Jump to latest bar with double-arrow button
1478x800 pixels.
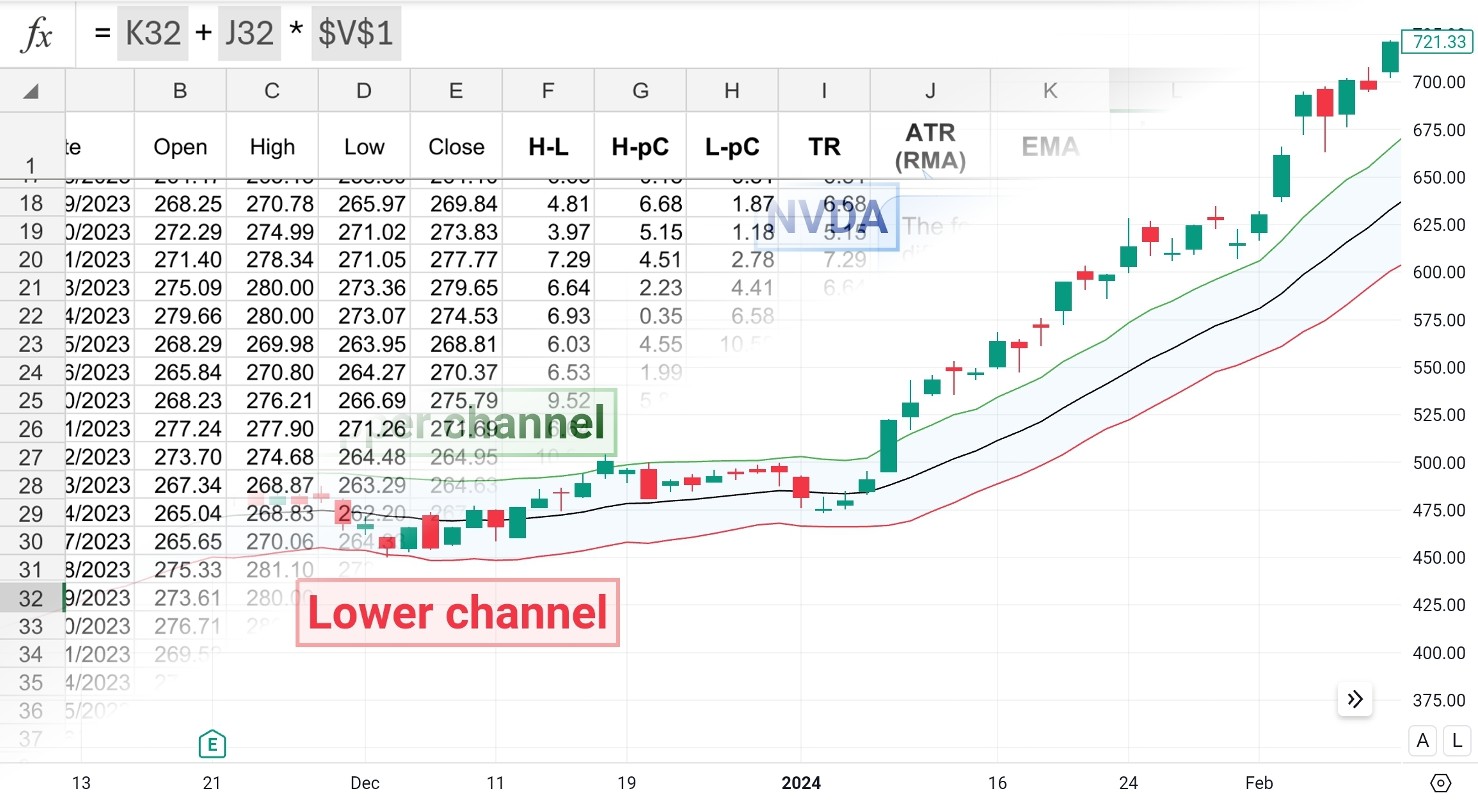pos(1355,699)
